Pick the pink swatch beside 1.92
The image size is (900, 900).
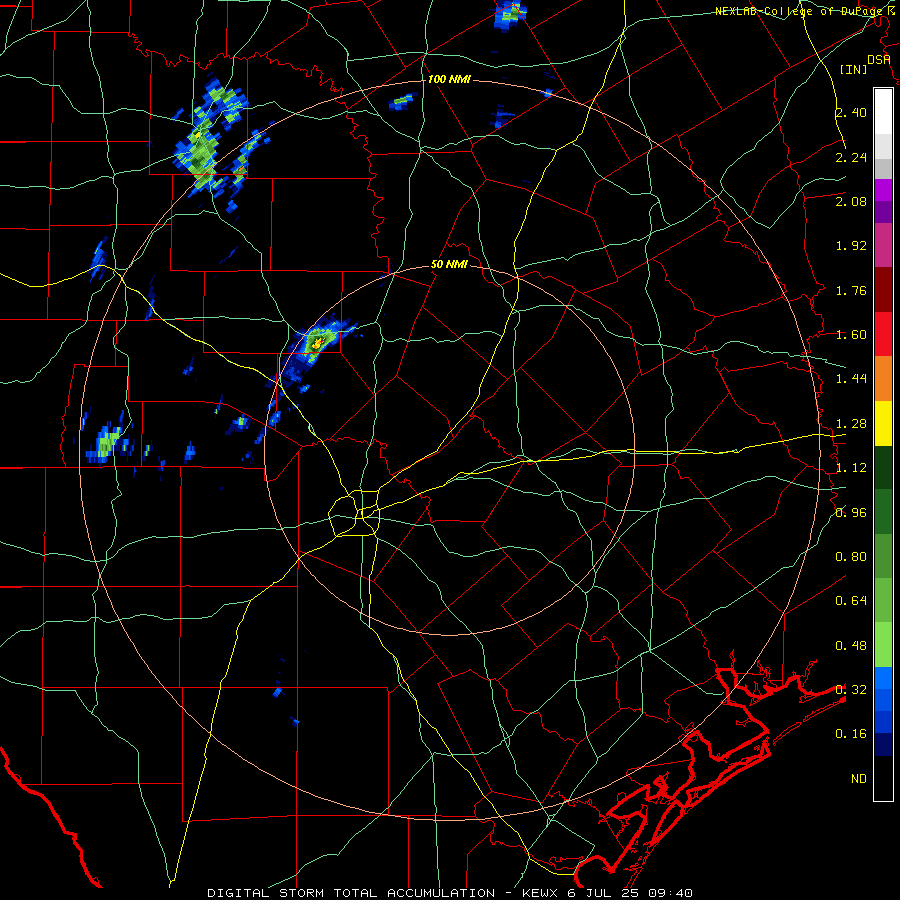click(883, 245)
